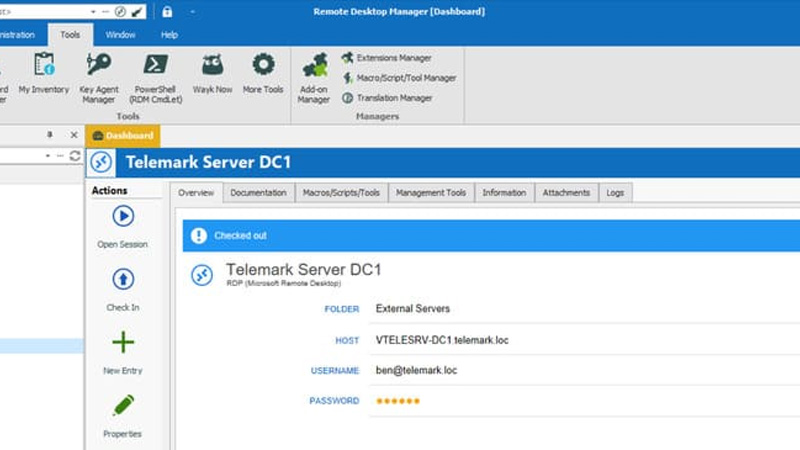Click the Open Session play icon
This screenshot has height=450, width=800.
[x=123, y=216]
